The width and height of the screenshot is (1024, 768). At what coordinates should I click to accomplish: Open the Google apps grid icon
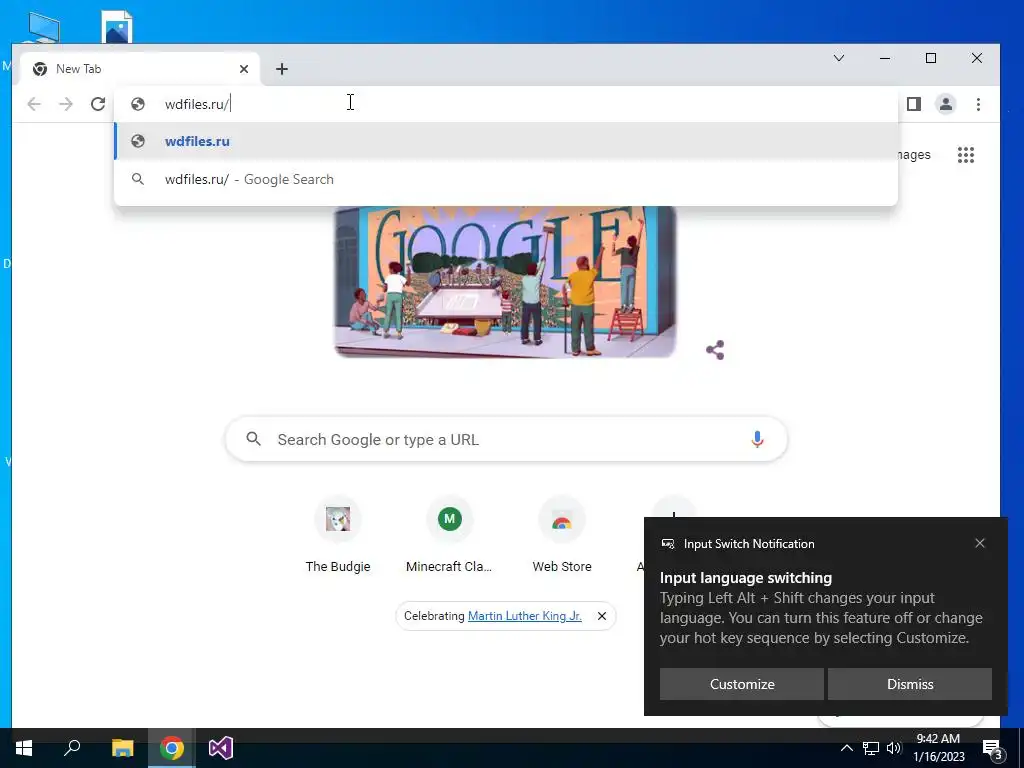point(966,155)
